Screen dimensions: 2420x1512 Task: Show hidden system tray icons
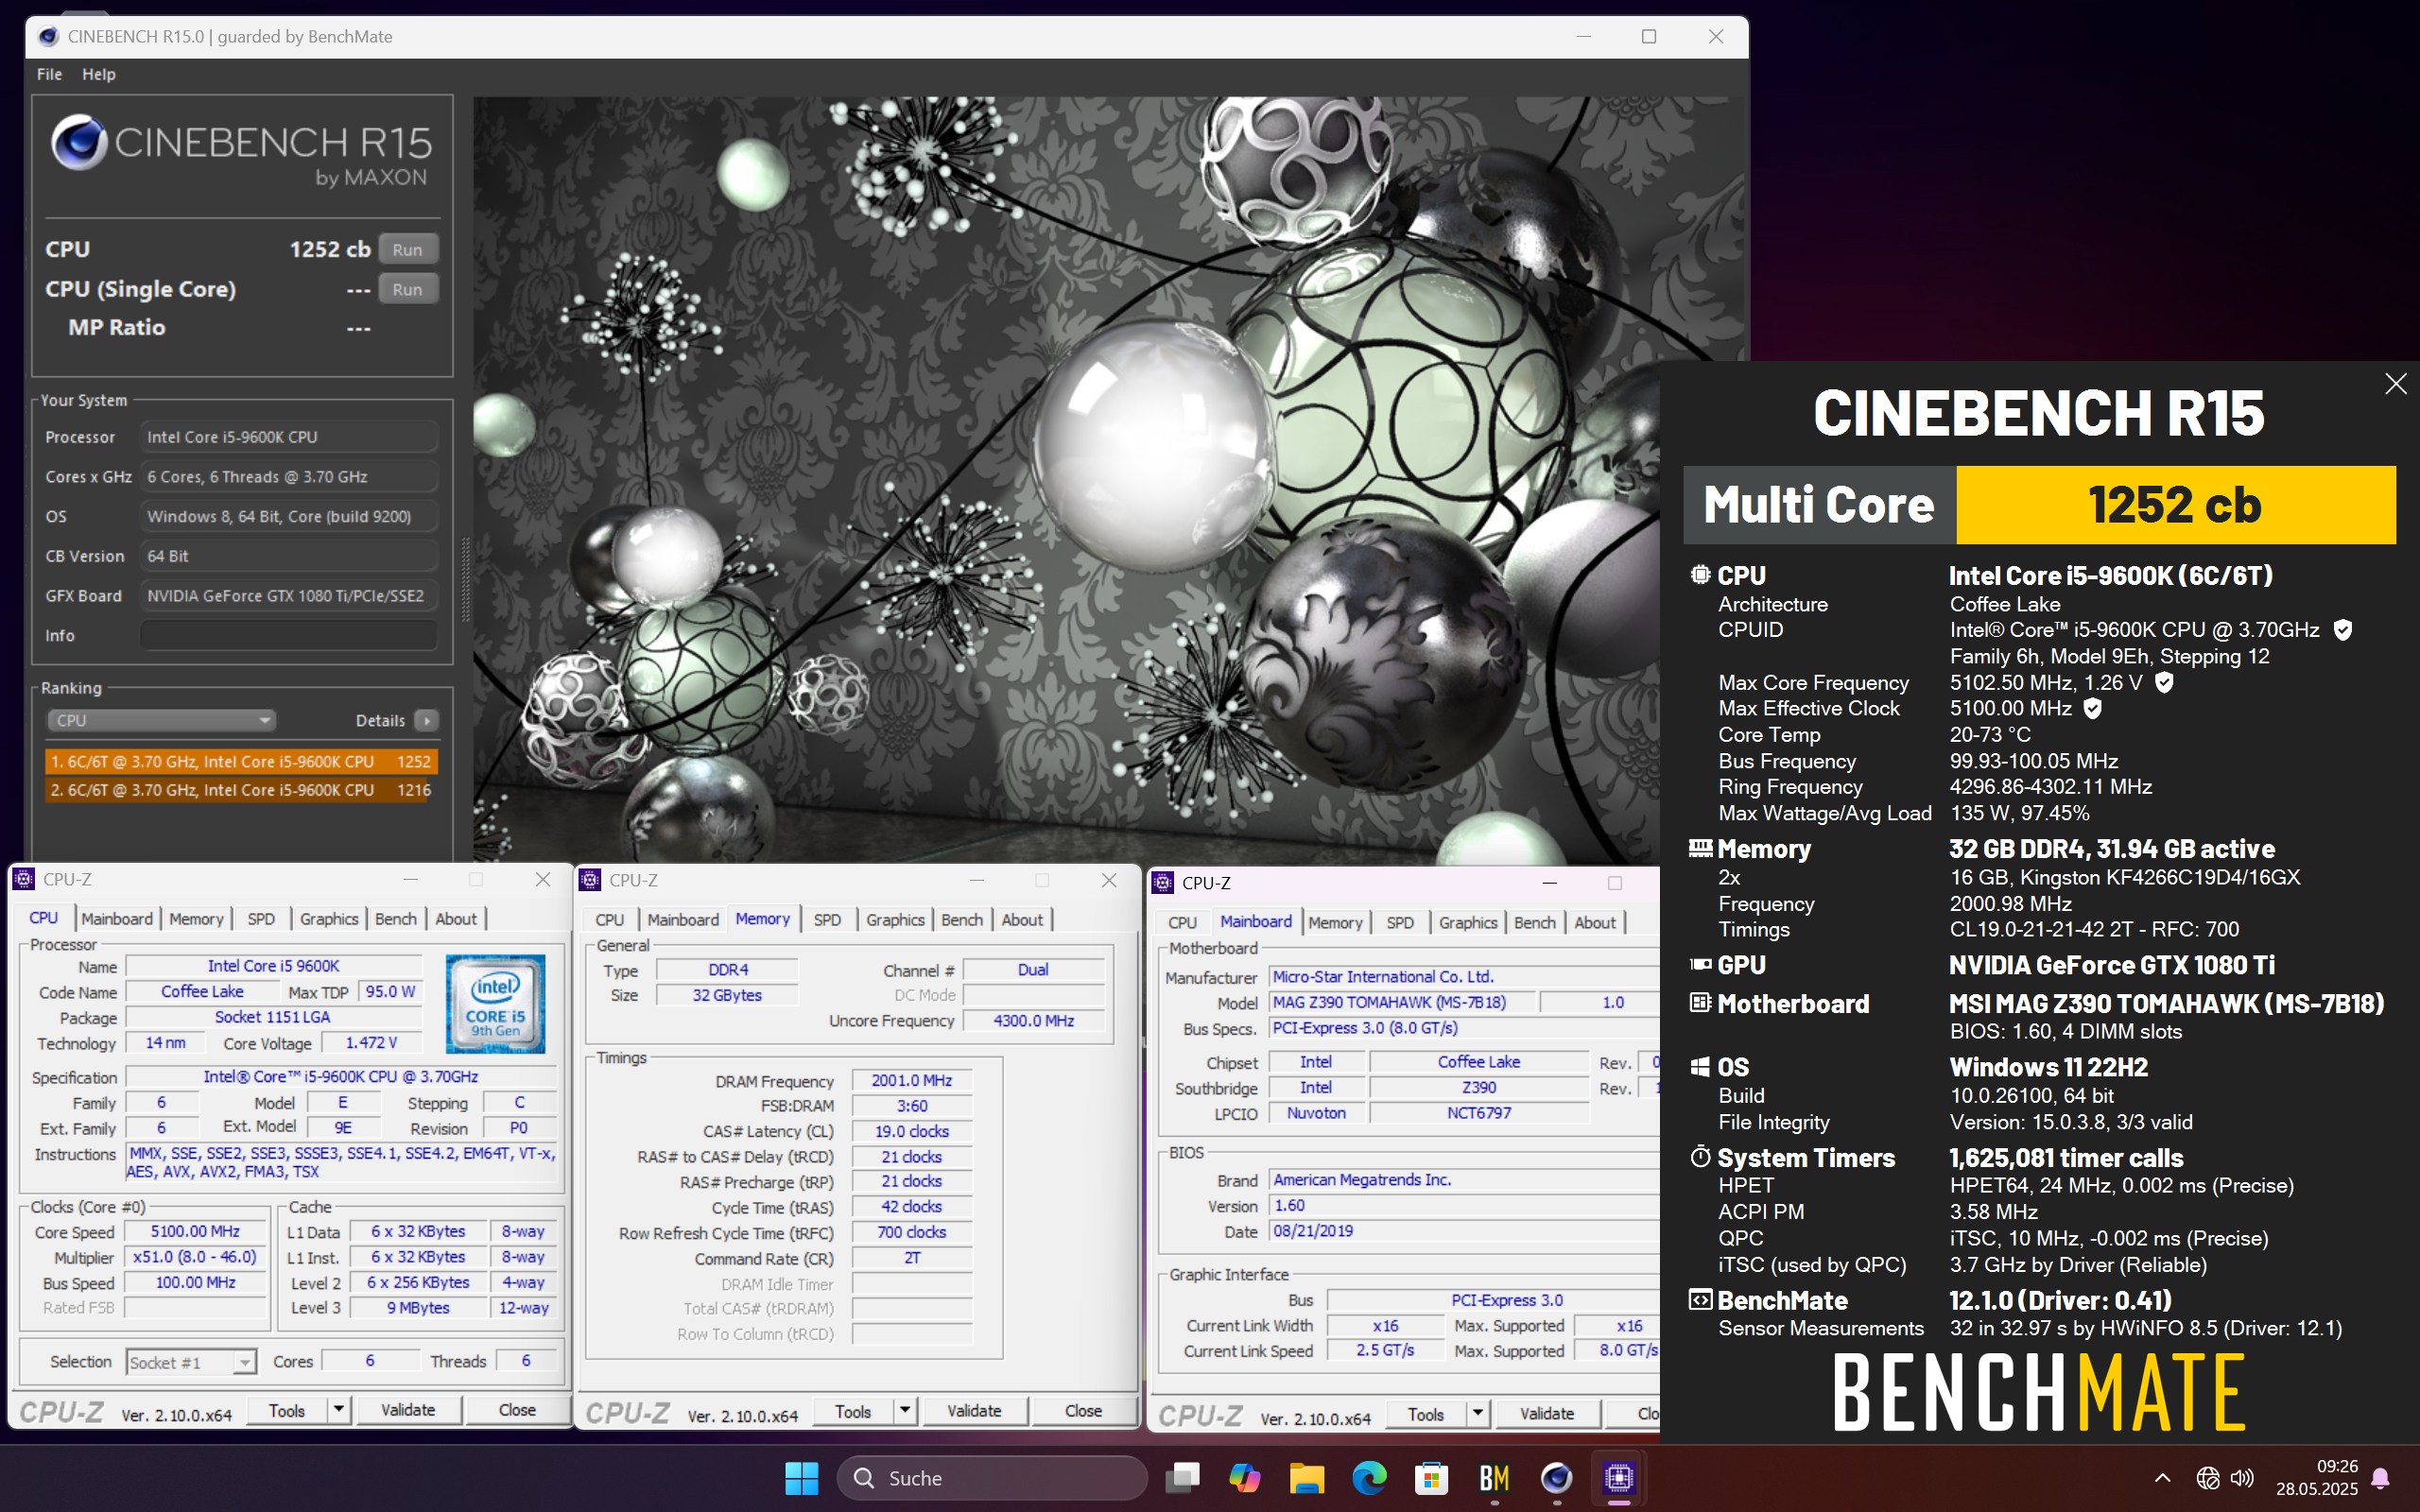coord(2162,1478)
